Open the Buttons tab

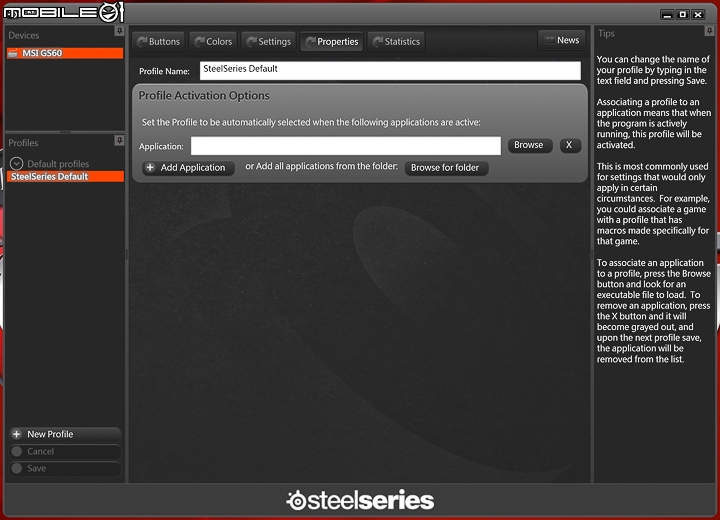pyautogui.click(x=158, y=42)
